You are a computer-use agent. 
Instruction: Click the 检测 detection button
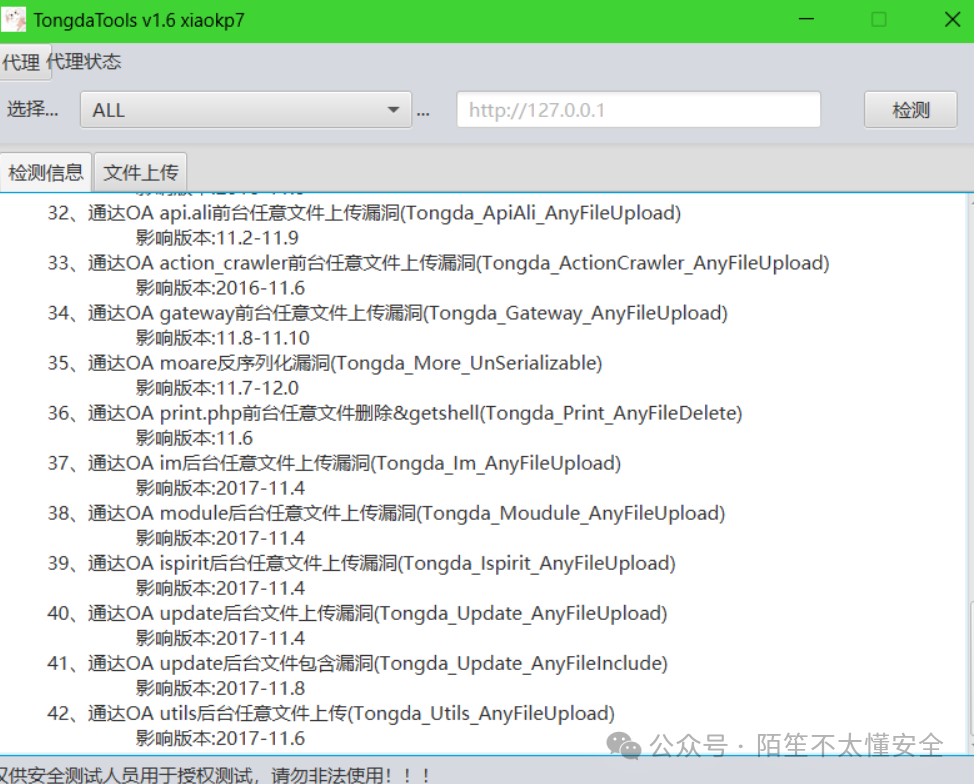(x=909, y=110)
